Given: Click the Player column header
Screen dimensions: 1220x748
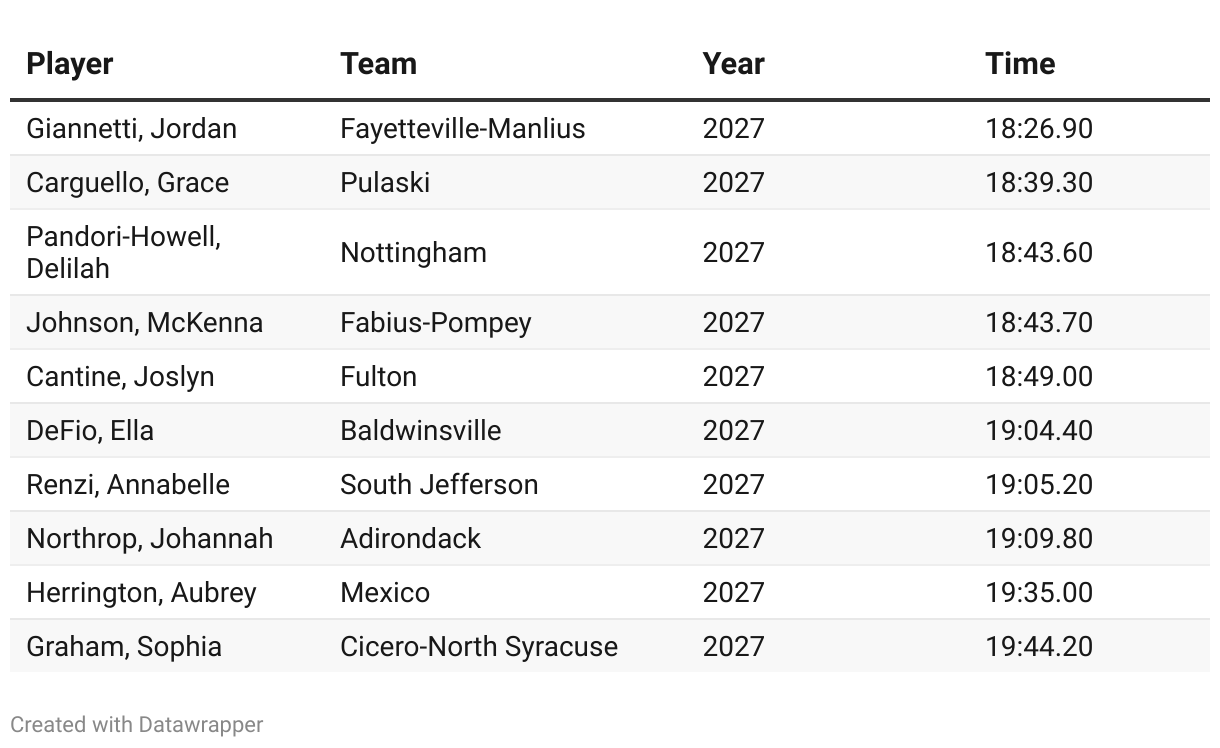Looking at the screenshot, I should pos(70,64).
